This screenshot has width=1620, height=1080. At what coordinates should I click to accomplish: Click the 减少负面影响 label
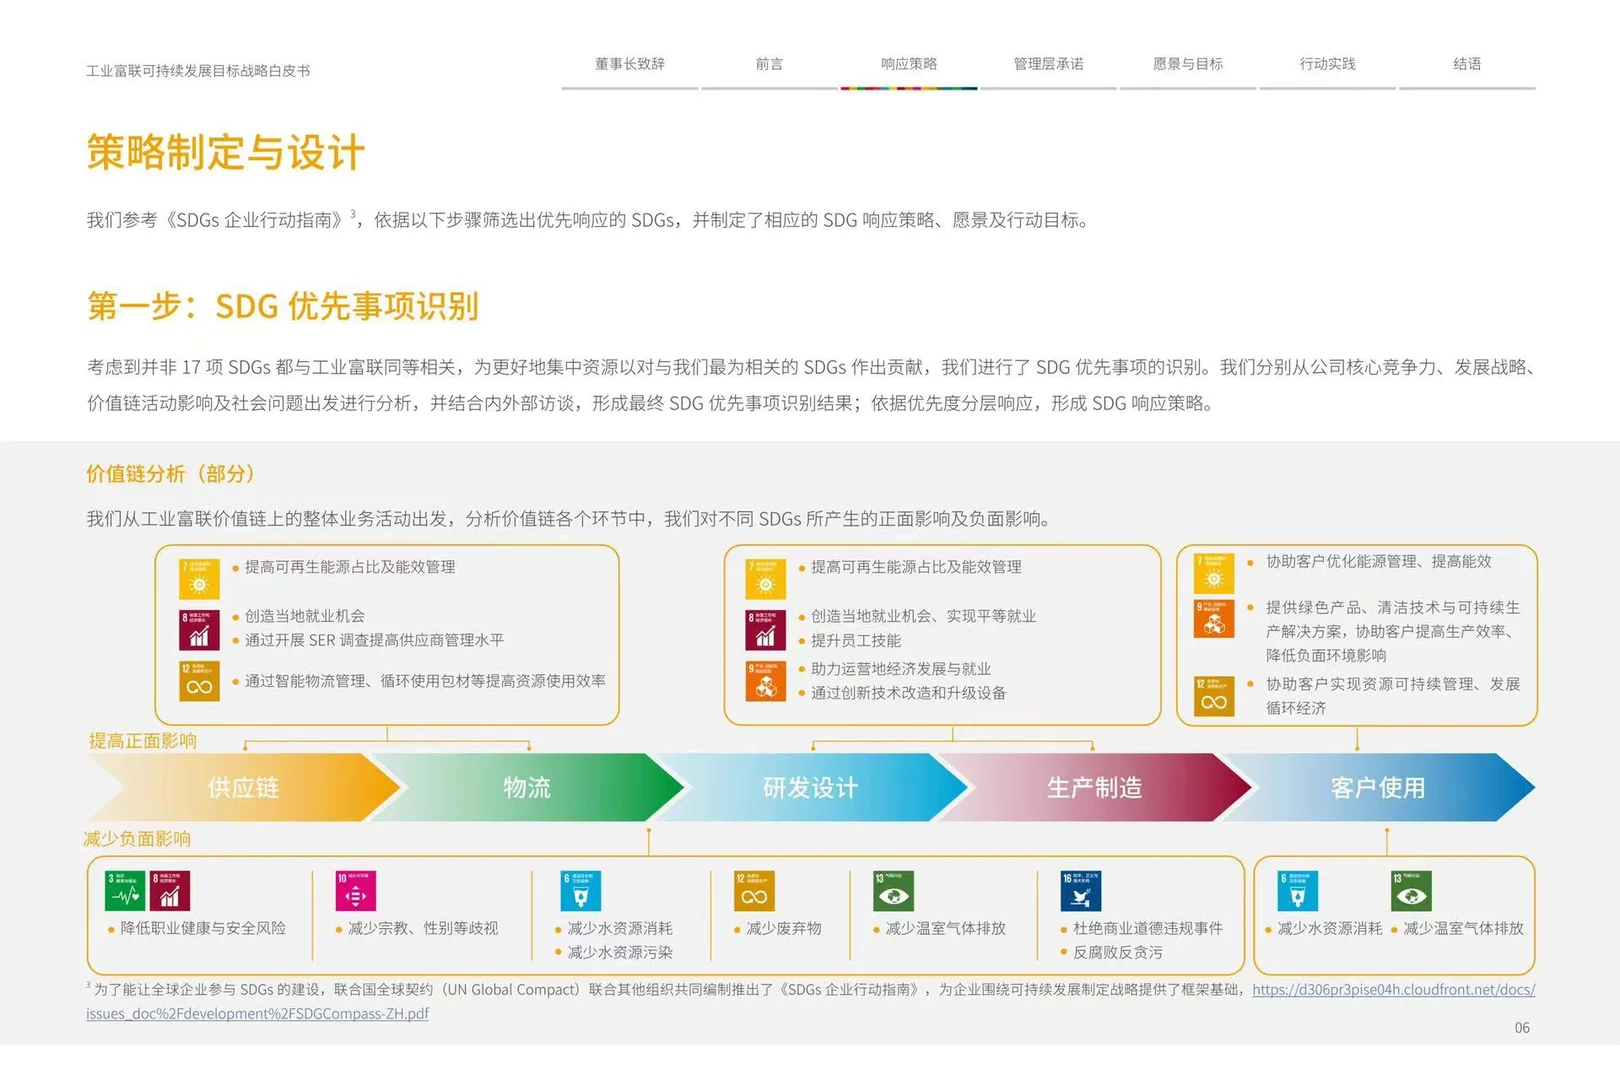click(137, 839)
